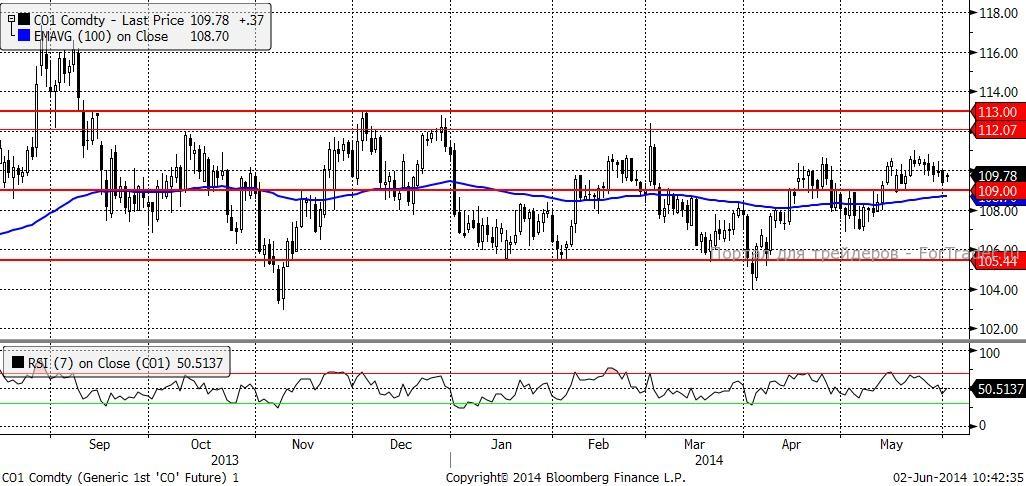Click the 109.00 red price level tag
This screenshot has height=486, width=1026.
pyautogui.click(x=996, y=191)
